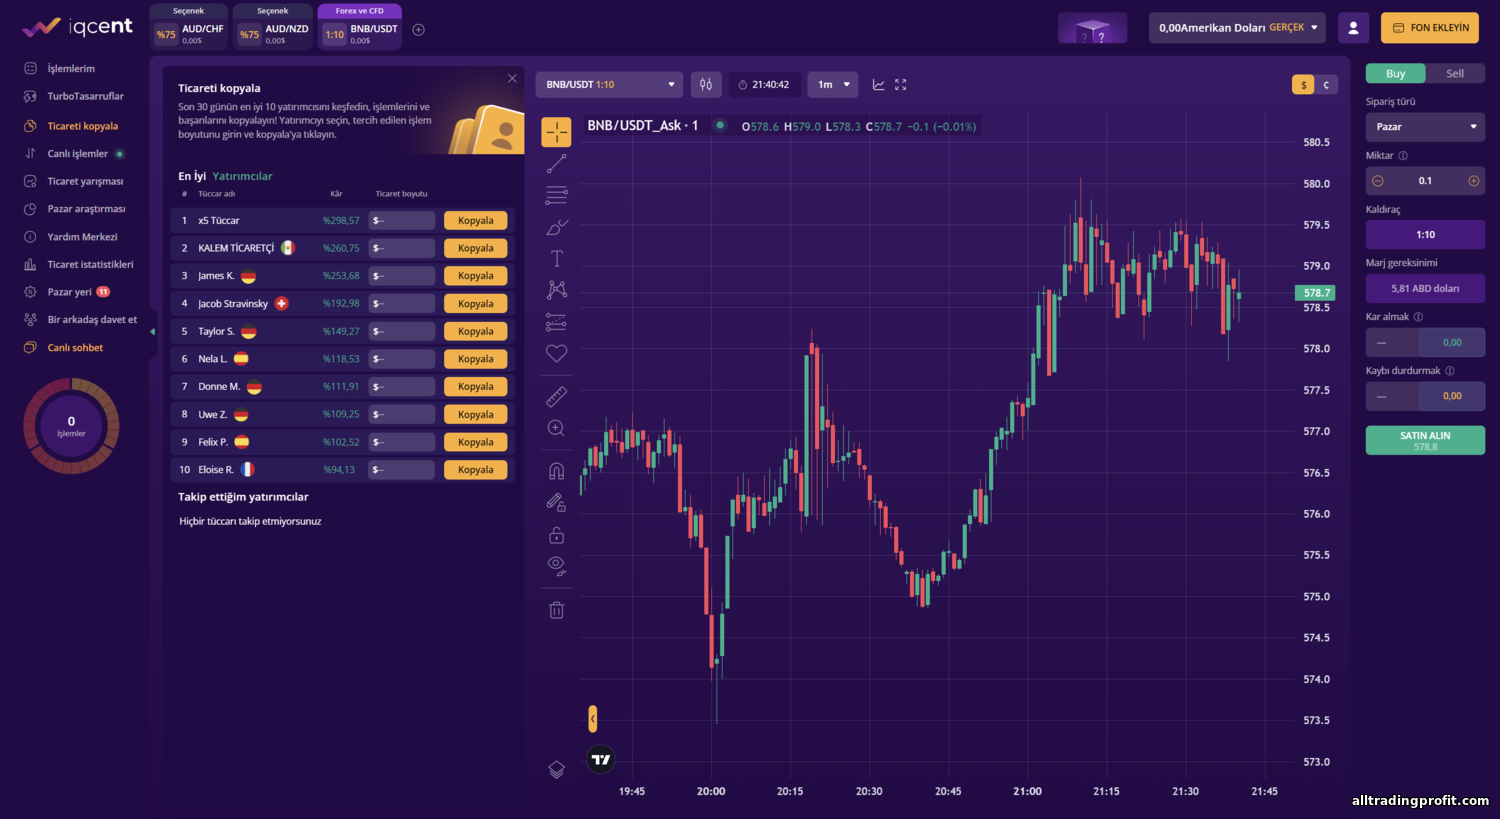Click the fullscreen chart icon
This screenshot has width=1500, height=819.
click(900, 85)
